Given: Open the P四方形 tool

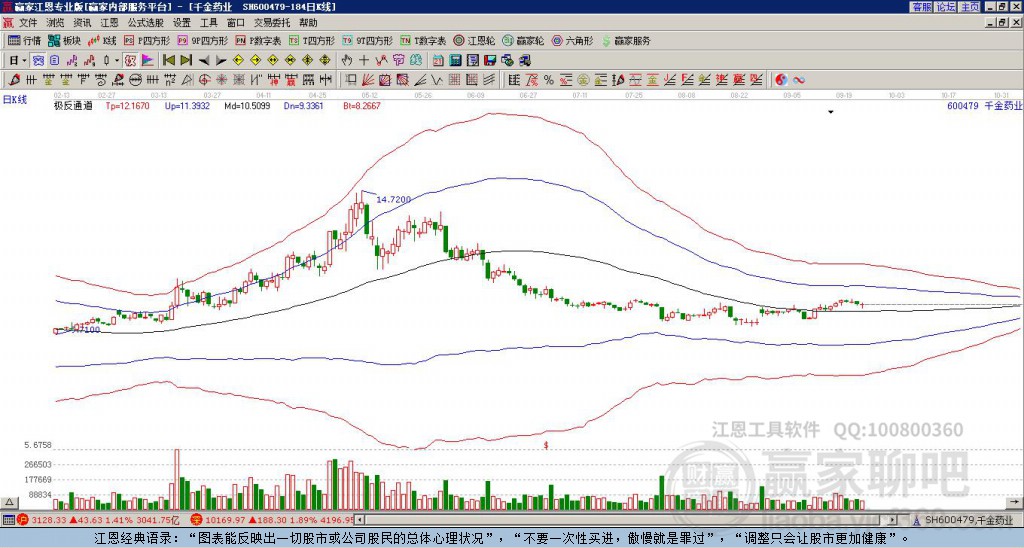Looking at the screenshot, I should click(x=147, y=40).
